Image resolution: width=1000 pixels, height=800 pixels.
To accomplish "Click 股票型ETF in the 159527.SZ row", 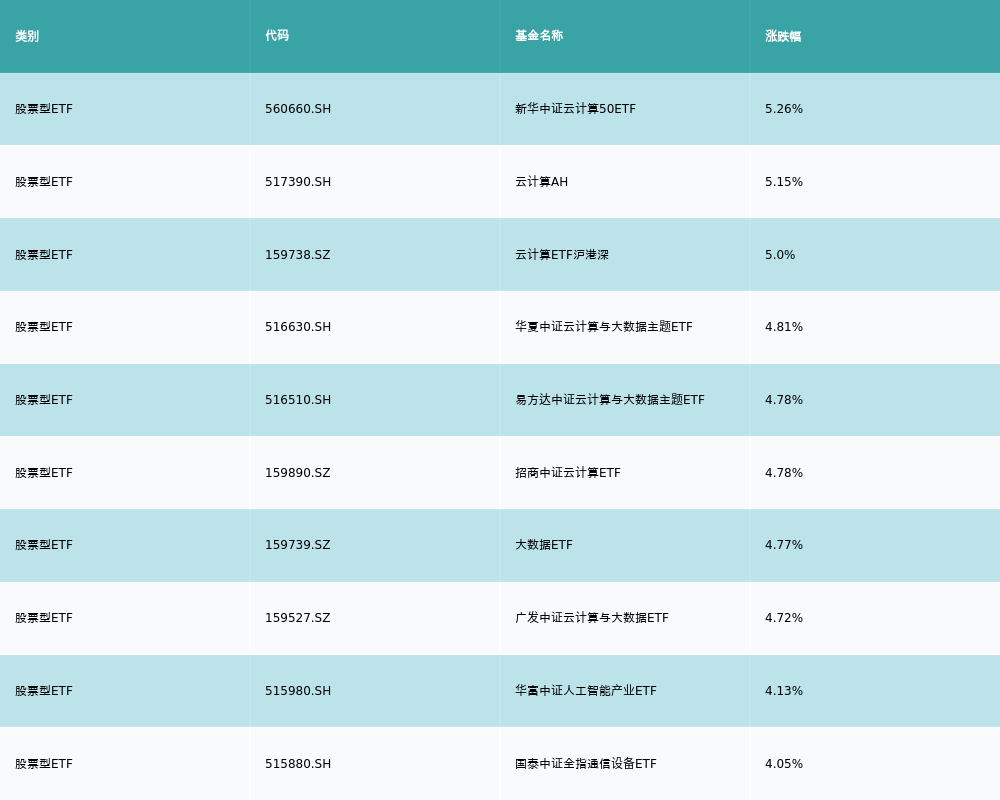I will (44, 618).
